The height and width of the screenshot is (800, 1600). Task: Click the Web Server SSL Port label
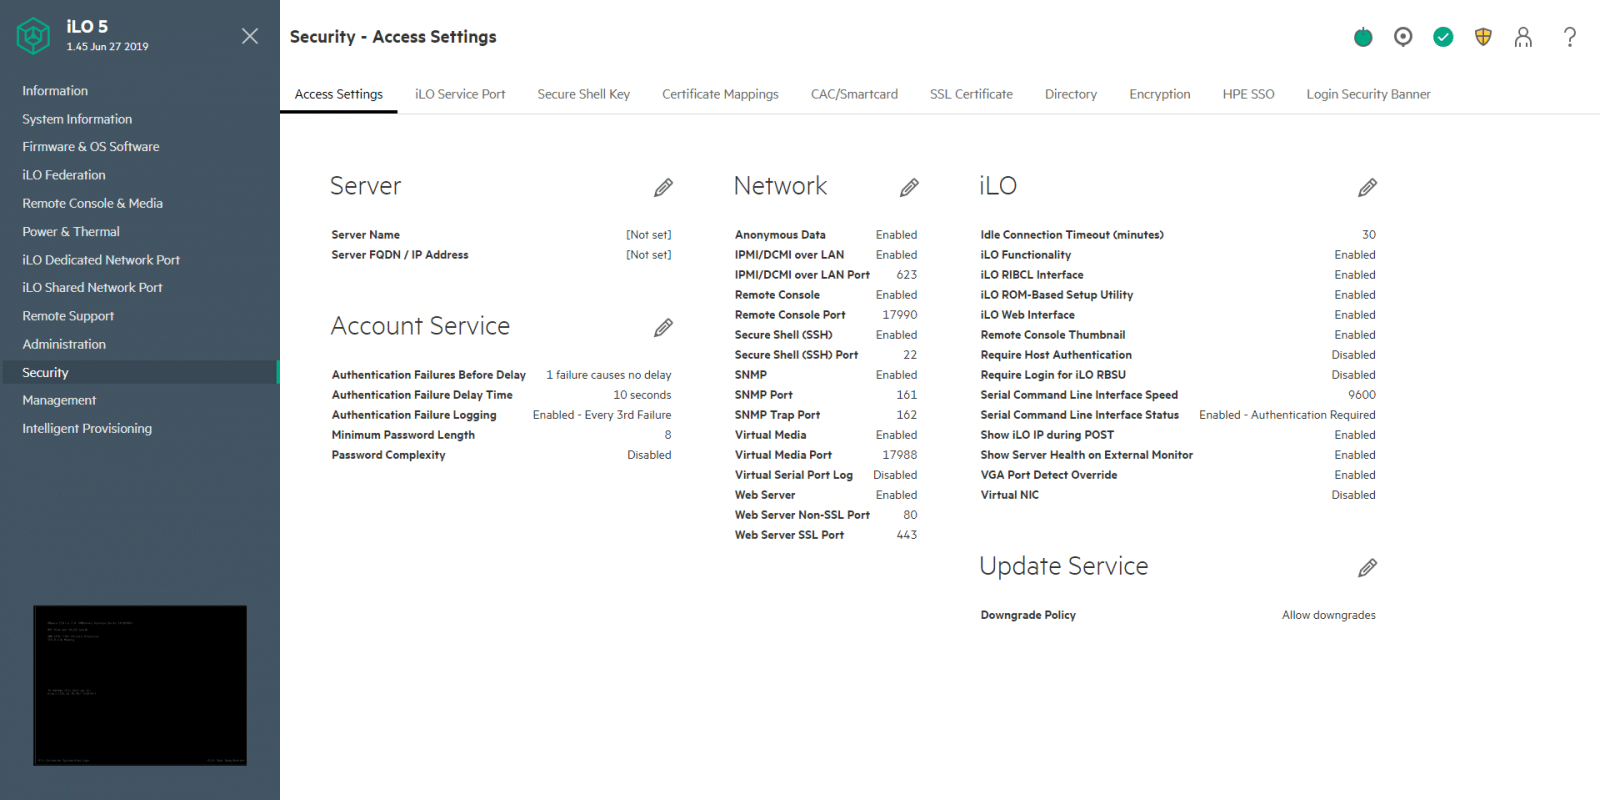(790, 535)
